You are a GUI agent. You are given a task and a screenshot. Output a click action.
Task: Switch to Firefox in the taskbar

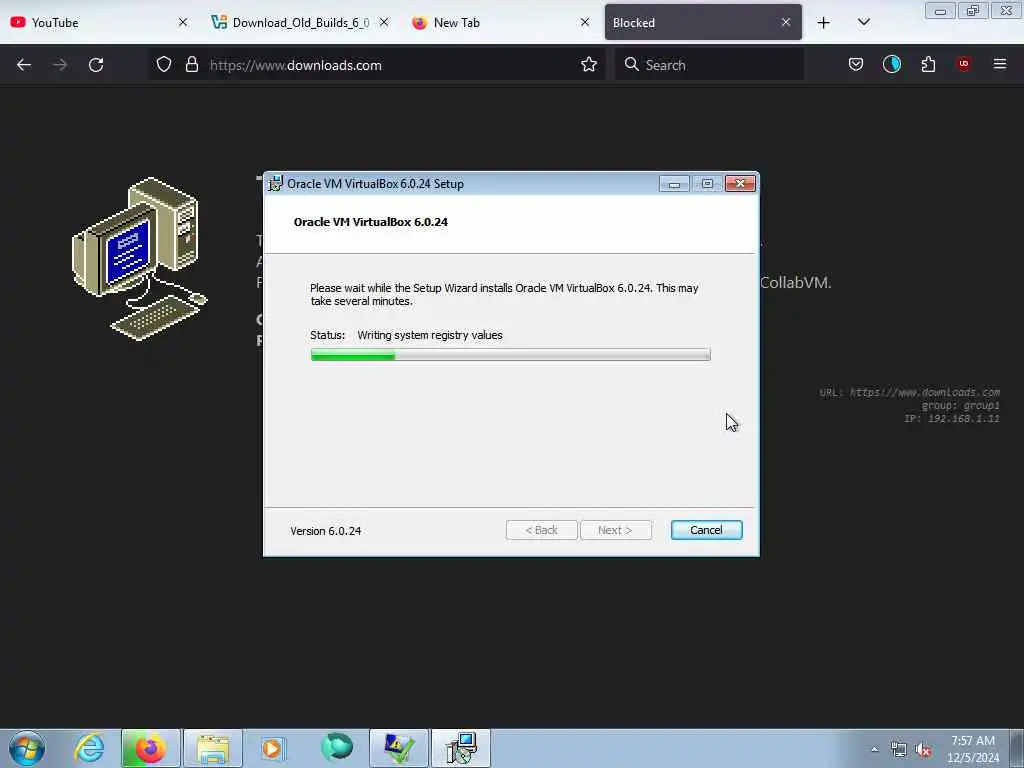[151, 748]
